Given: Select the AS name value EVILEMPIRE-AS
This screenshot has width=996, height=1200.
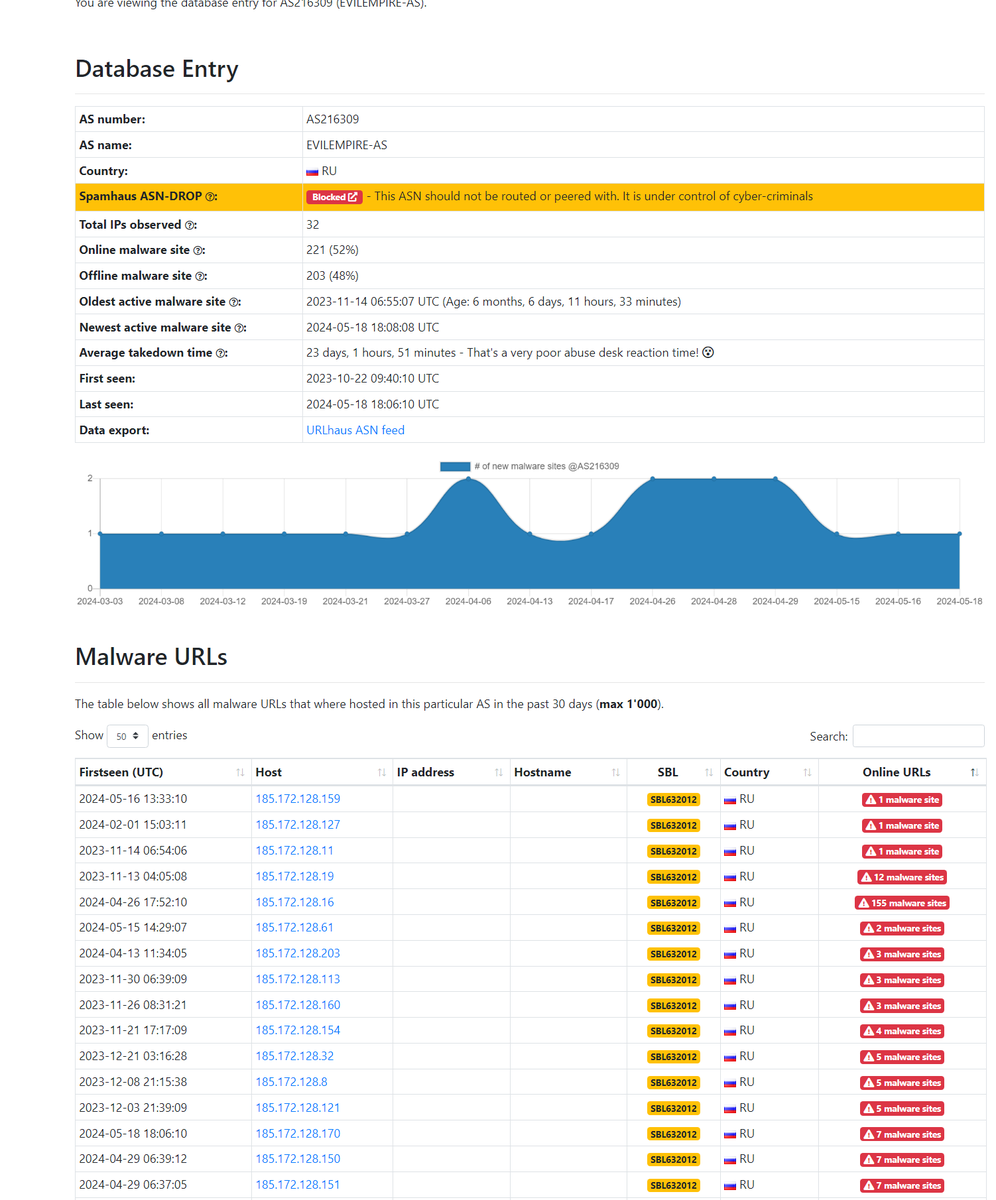Looking at the screenshot, I should coord(346,145).
